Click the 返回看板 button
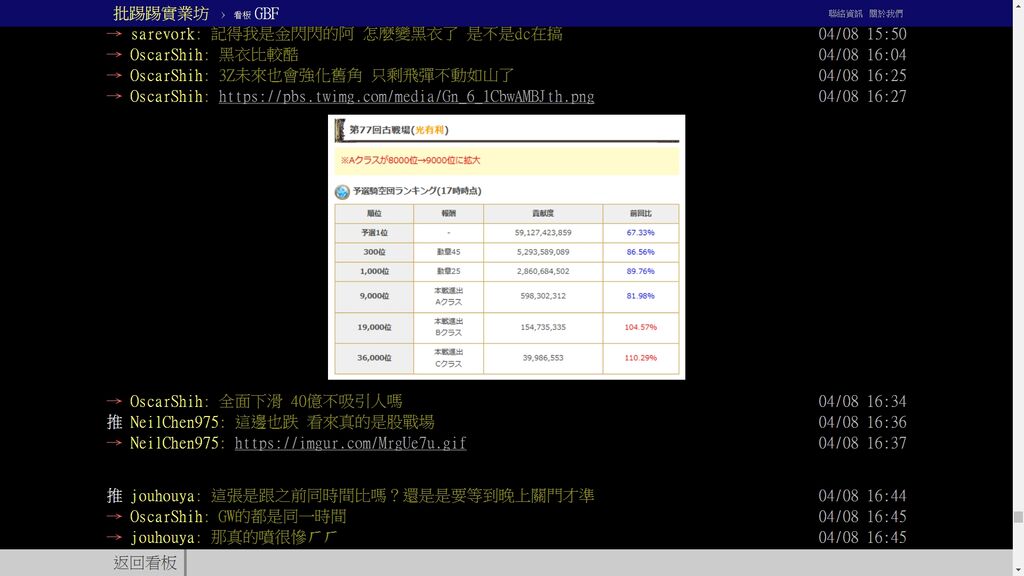This screenshot has height=576, width=1024. pyautogui.click(x=145, y=563)
